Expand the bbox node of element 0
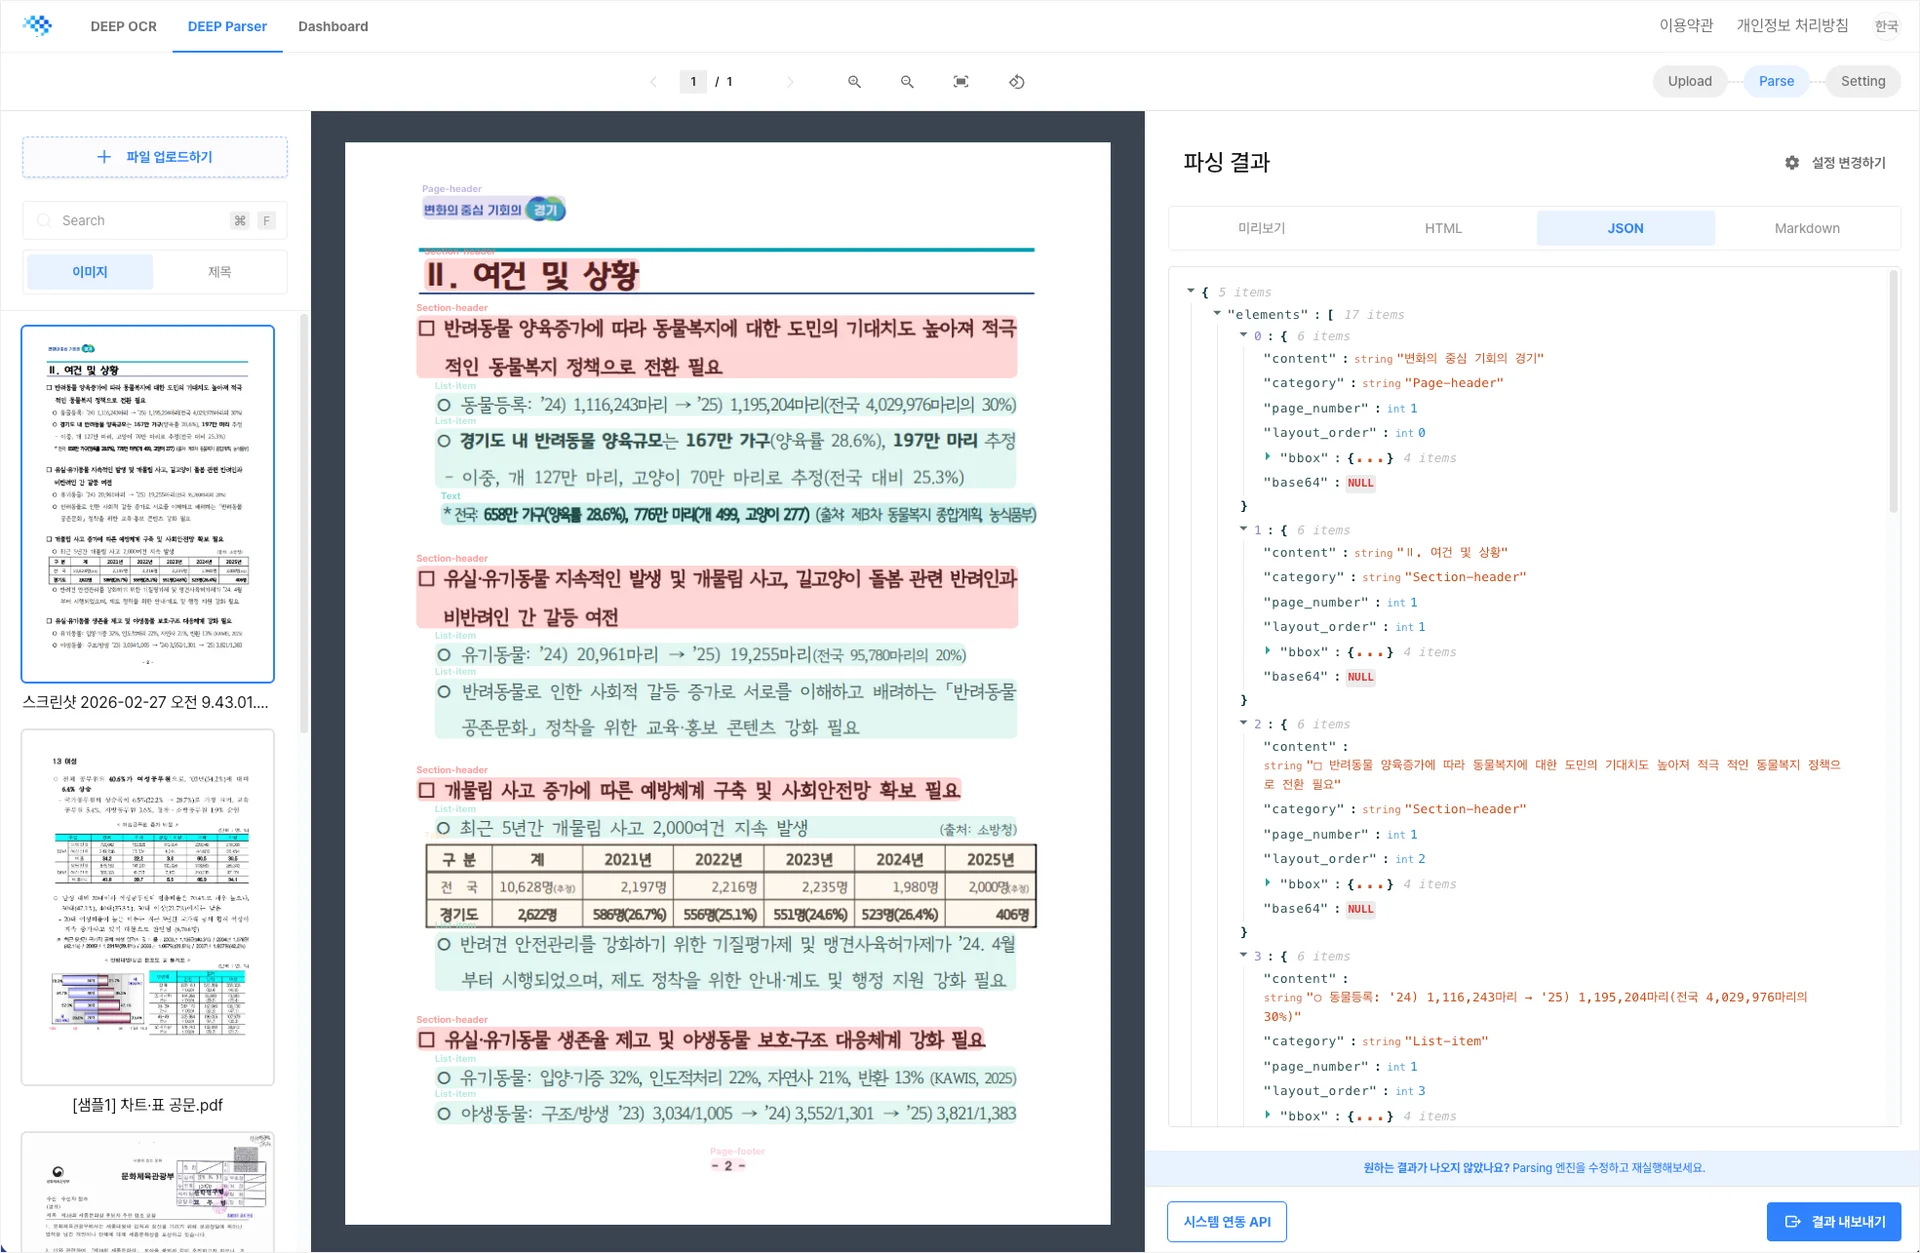Image resolution: width=1920 pixels, height=1253 pixels. click(1268, 457)
